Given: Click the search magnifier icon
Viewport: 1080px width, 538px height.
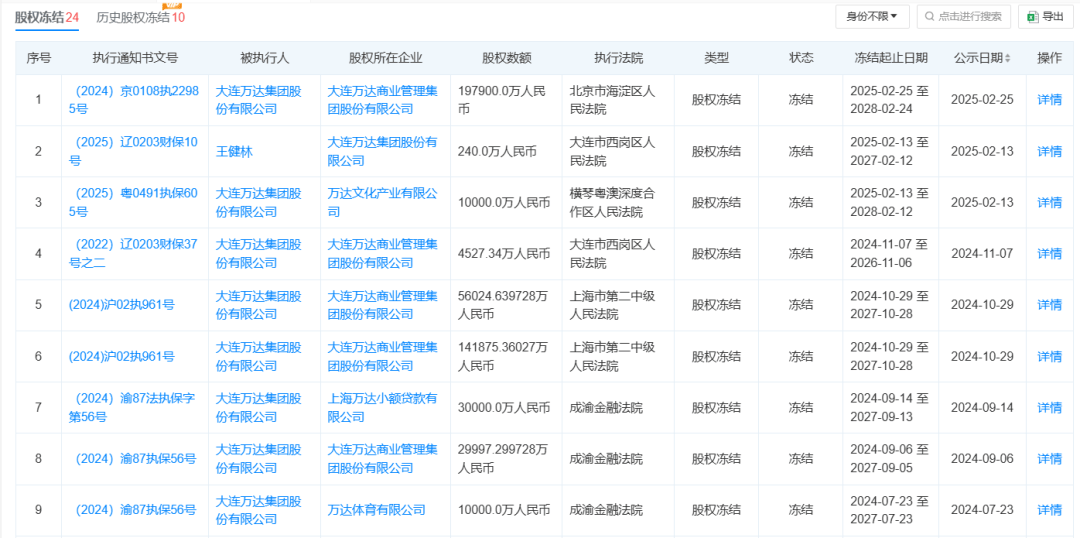Looking at the screenshot, I should click(930, 17).
